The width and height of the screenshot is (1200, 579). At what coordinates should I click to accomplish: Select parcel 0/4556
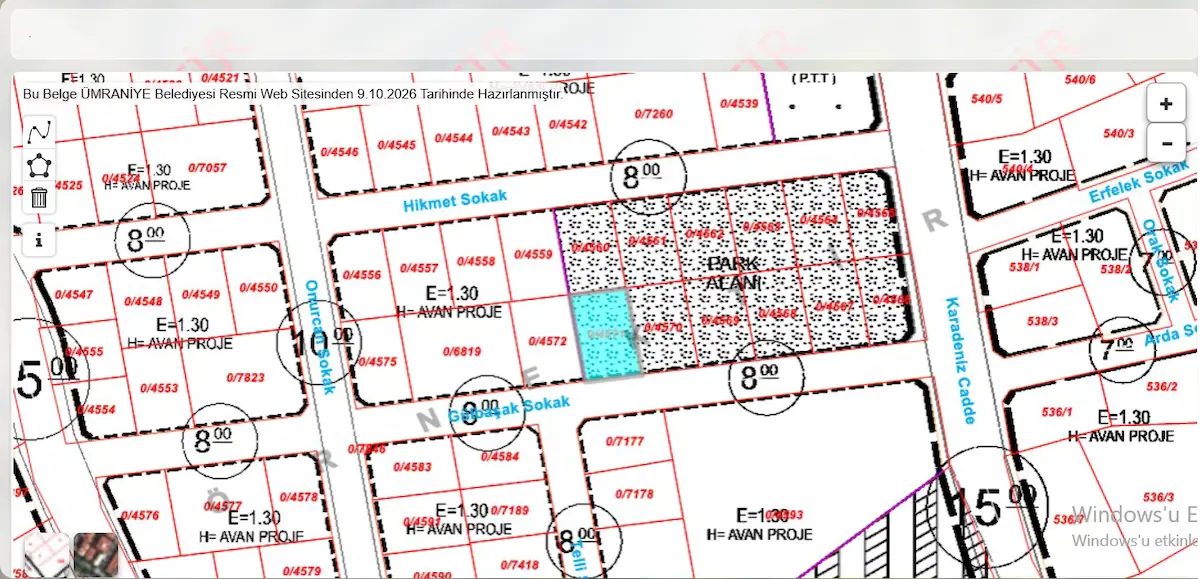[x=361, y=275]
